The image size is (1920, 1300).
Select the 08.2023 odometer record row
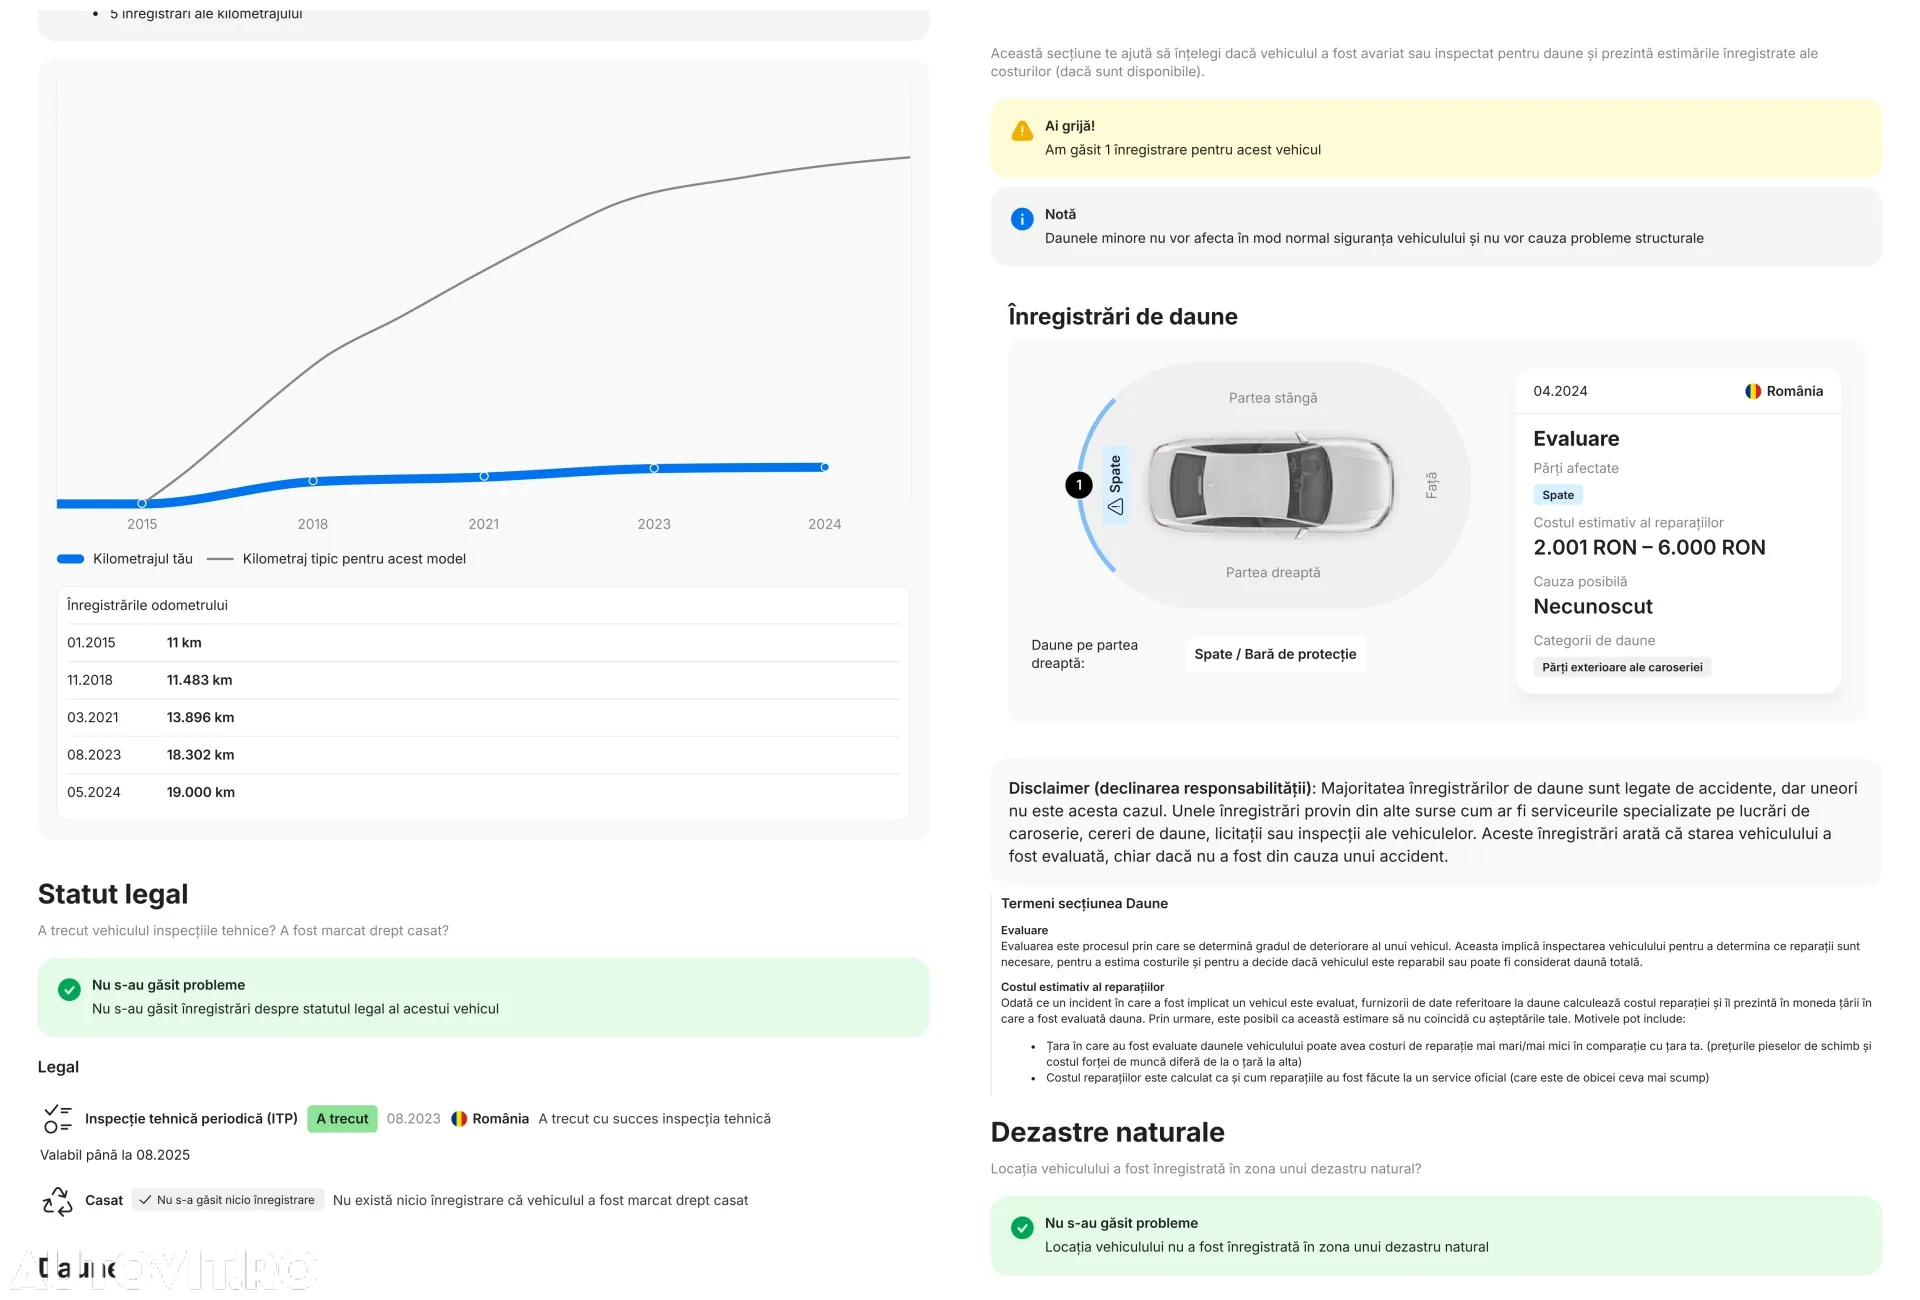tap(482, 755)
